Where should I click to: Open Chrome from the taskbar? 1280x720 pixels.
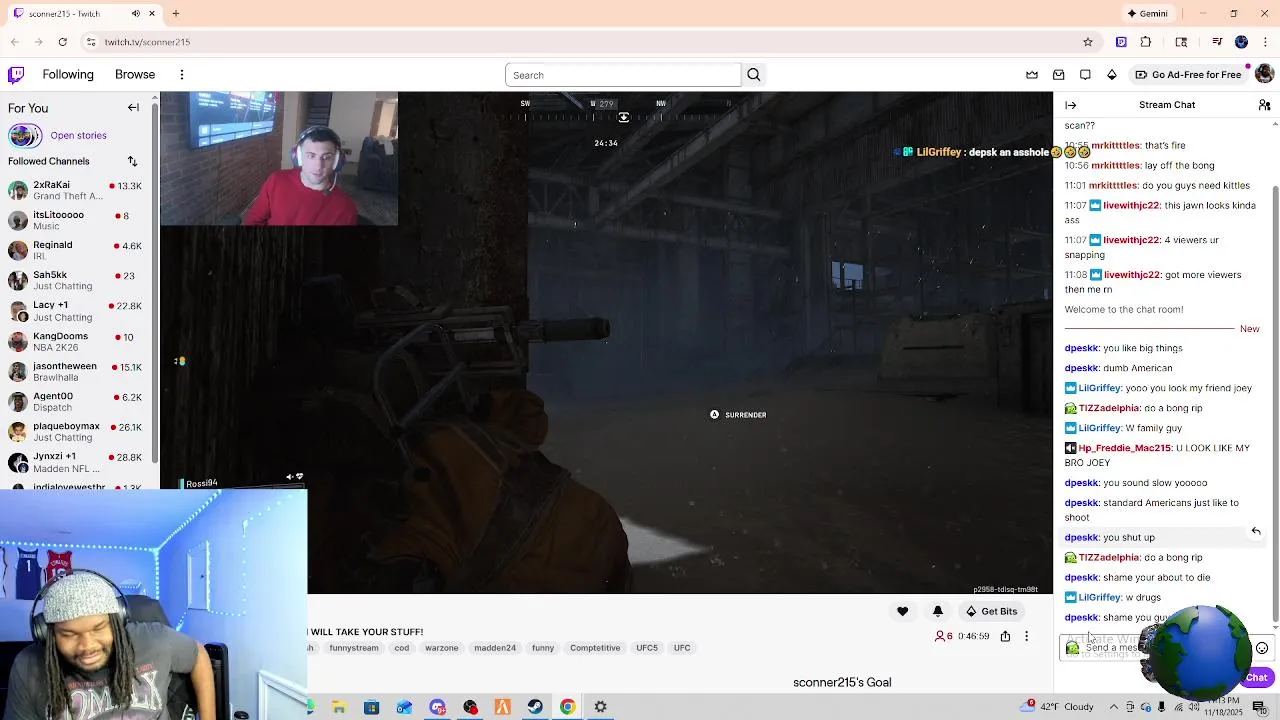point(568,707)
